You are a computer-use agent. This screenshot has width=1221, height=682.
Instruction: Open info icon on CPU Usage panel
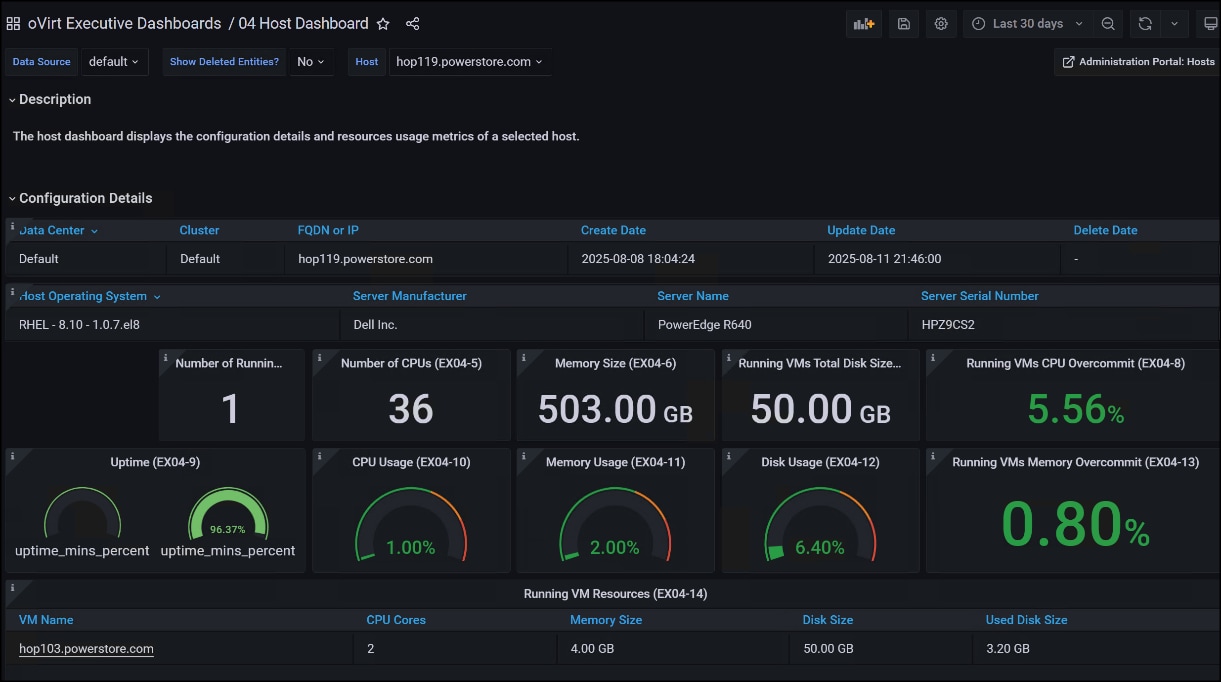(x=319, y=455)
